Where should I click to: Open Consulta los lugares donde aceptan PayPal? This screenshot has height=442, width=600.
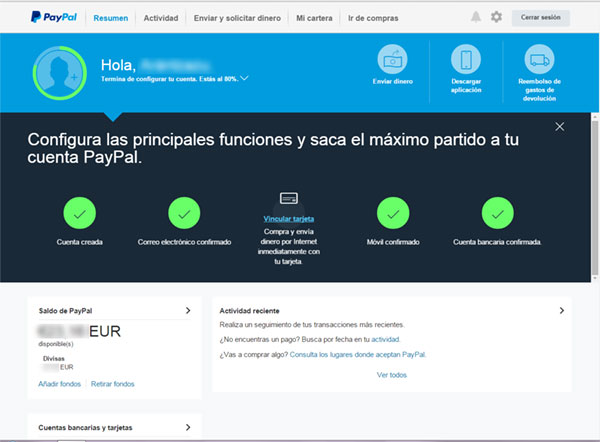(357, 354)
